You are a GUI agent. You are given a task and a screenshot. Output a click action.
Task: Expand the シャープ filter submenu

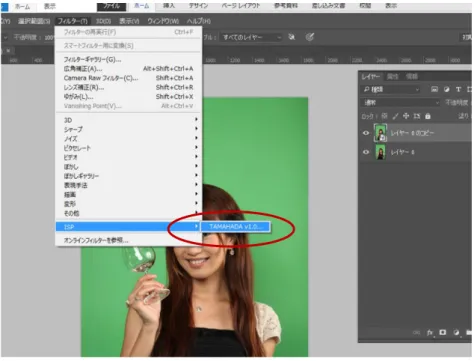(x=128, y=129)
